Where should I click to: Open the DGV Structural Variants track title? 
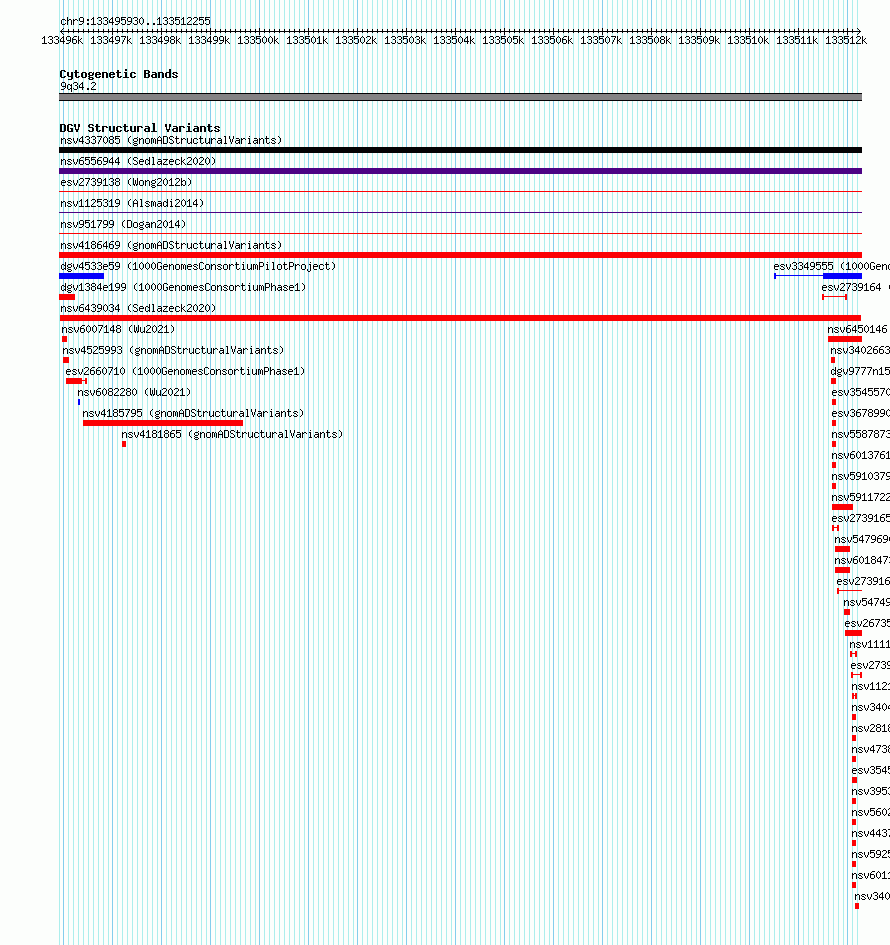pyautogui.click(x=140, y=128)
